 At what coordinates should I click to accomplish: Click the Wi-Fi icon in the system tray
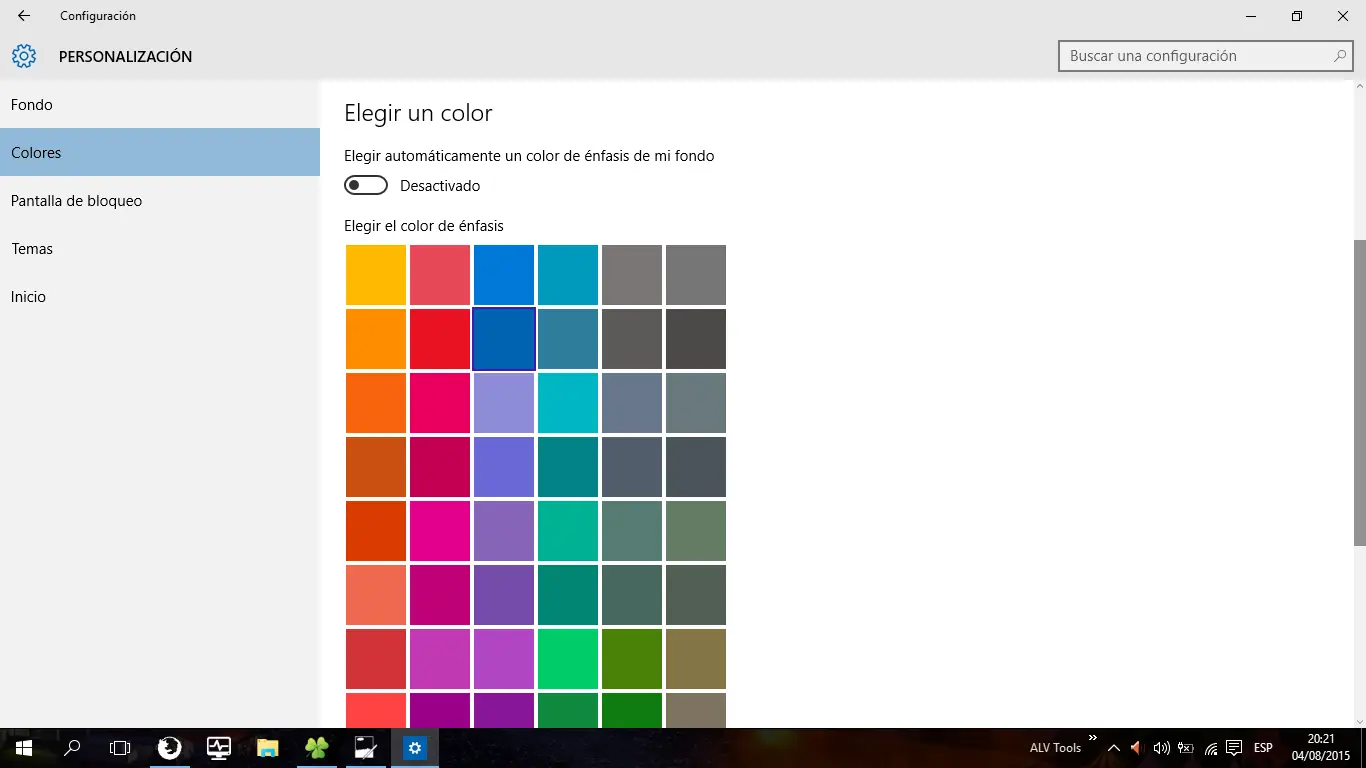point(1209,747)
